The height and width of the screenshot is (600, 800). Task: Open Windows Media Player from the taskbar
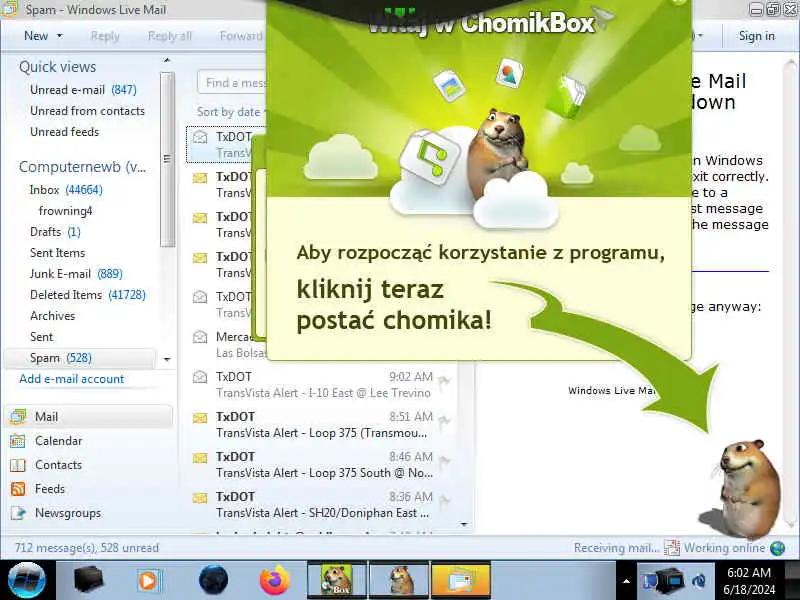coord(148,581)
